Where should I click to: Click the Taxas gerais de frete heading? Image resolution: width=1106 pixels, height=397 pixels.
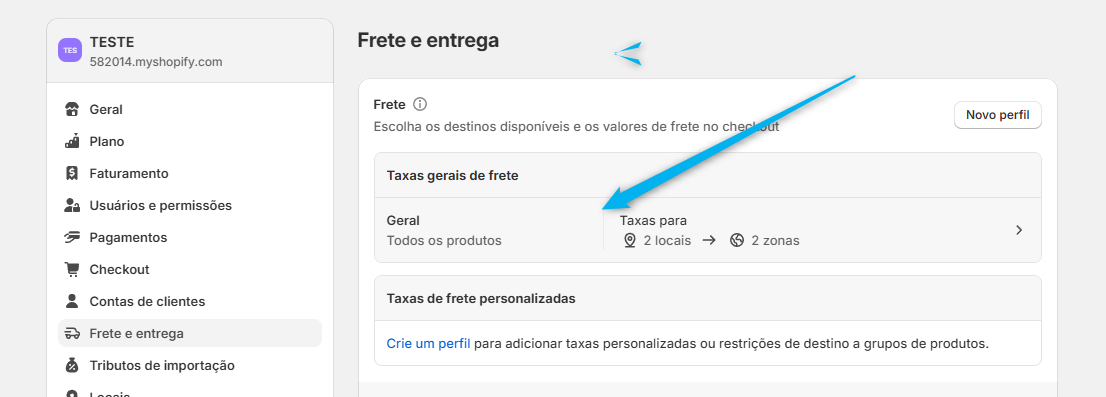click(x=452, y=176)
